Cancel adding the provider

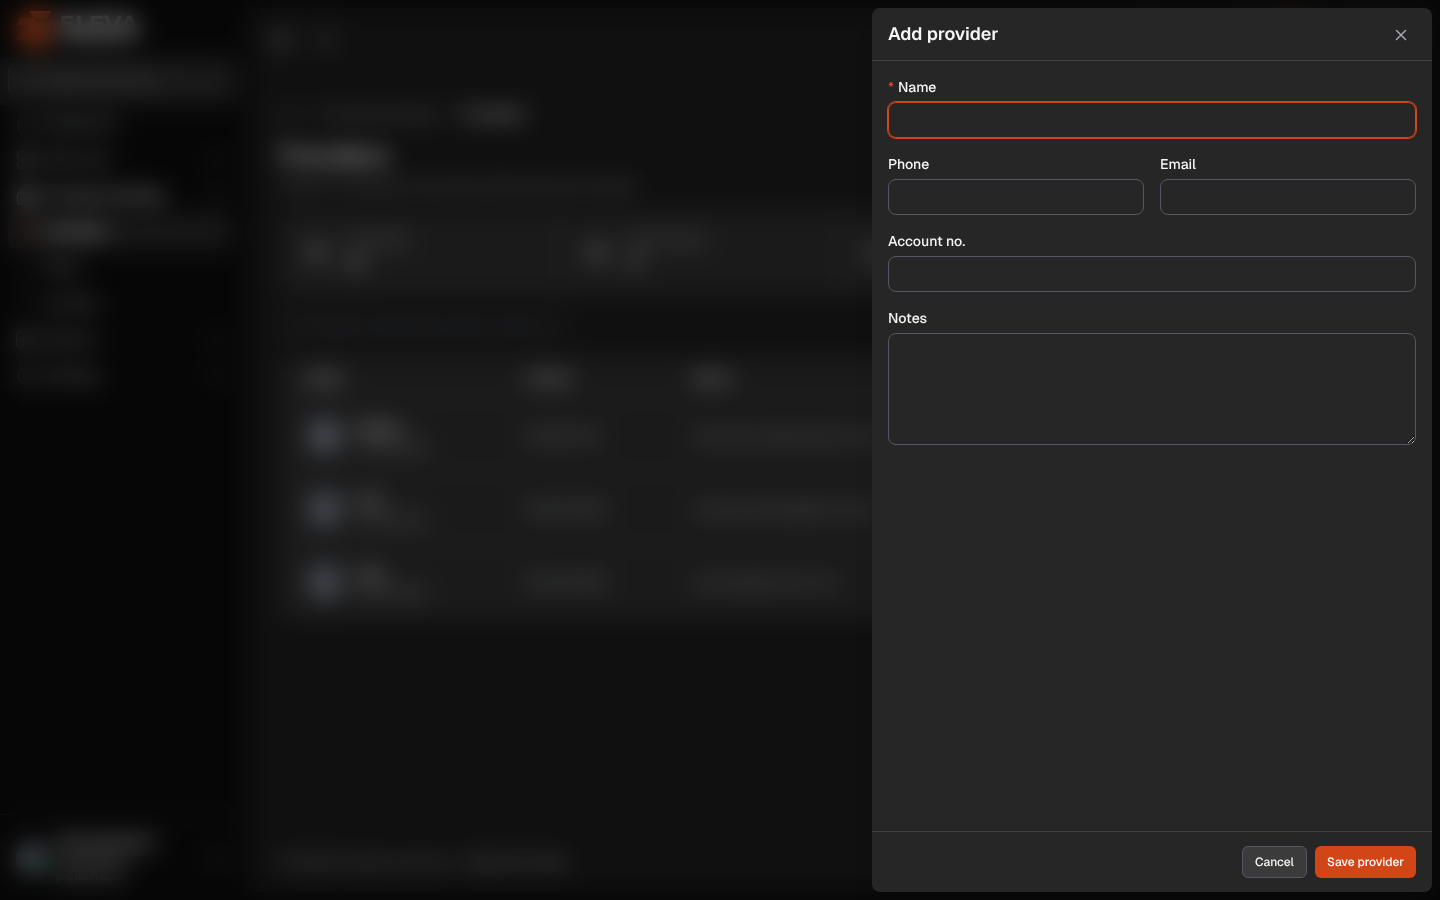tap(1274, 862)
